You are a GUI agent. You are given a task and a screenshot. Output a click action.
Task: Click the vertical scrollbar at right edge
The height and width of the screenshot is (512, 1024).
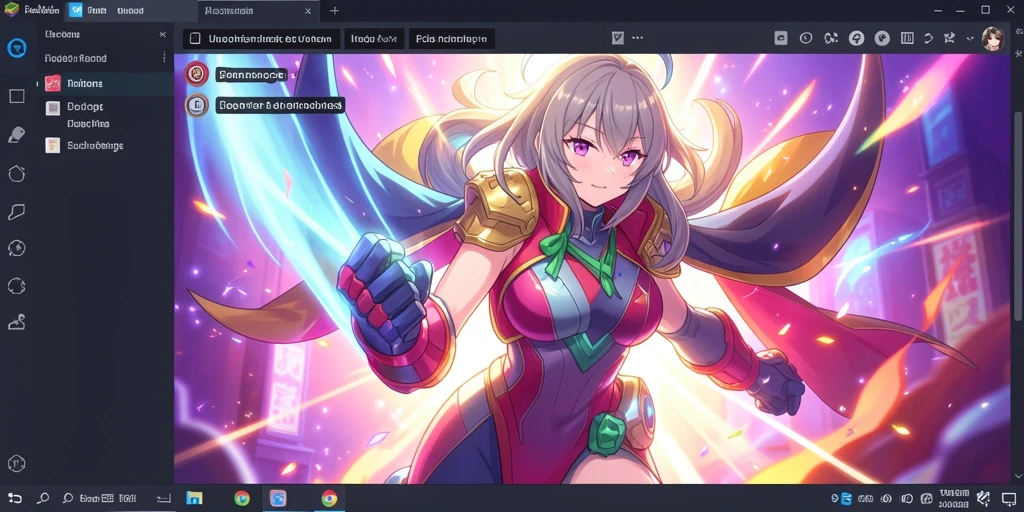click(1017, 261)
